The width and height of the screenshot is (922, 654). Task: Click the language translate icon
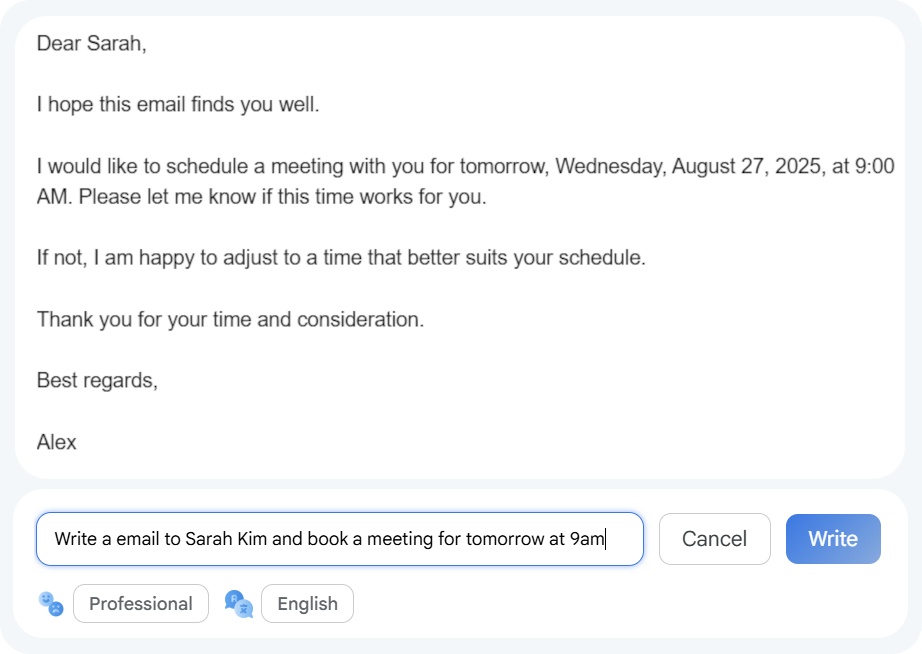tap(238, 603)
